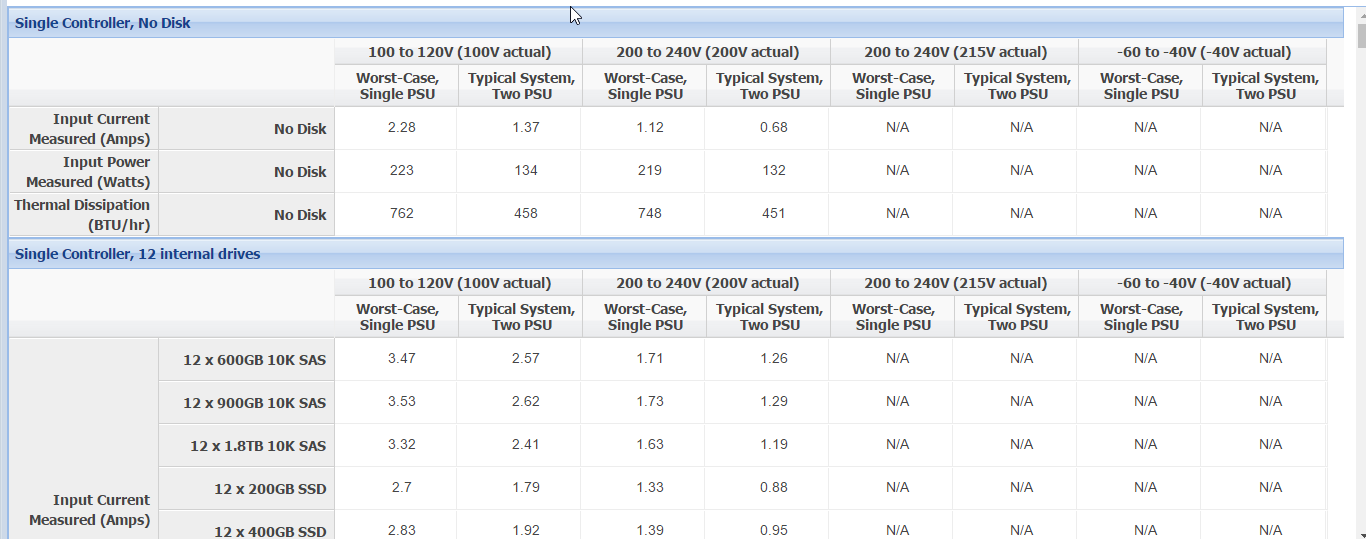The width and height of the screenshot is (1366, 539).
Task: Click the 'Thermal Dissipation (BTU/hr)' row header
Action: (83, 215)
